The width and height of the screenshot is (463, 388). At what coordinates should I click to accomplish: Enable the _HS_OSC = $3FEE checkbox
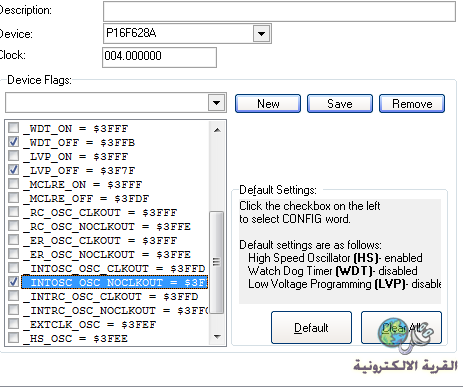pos(13,338)
